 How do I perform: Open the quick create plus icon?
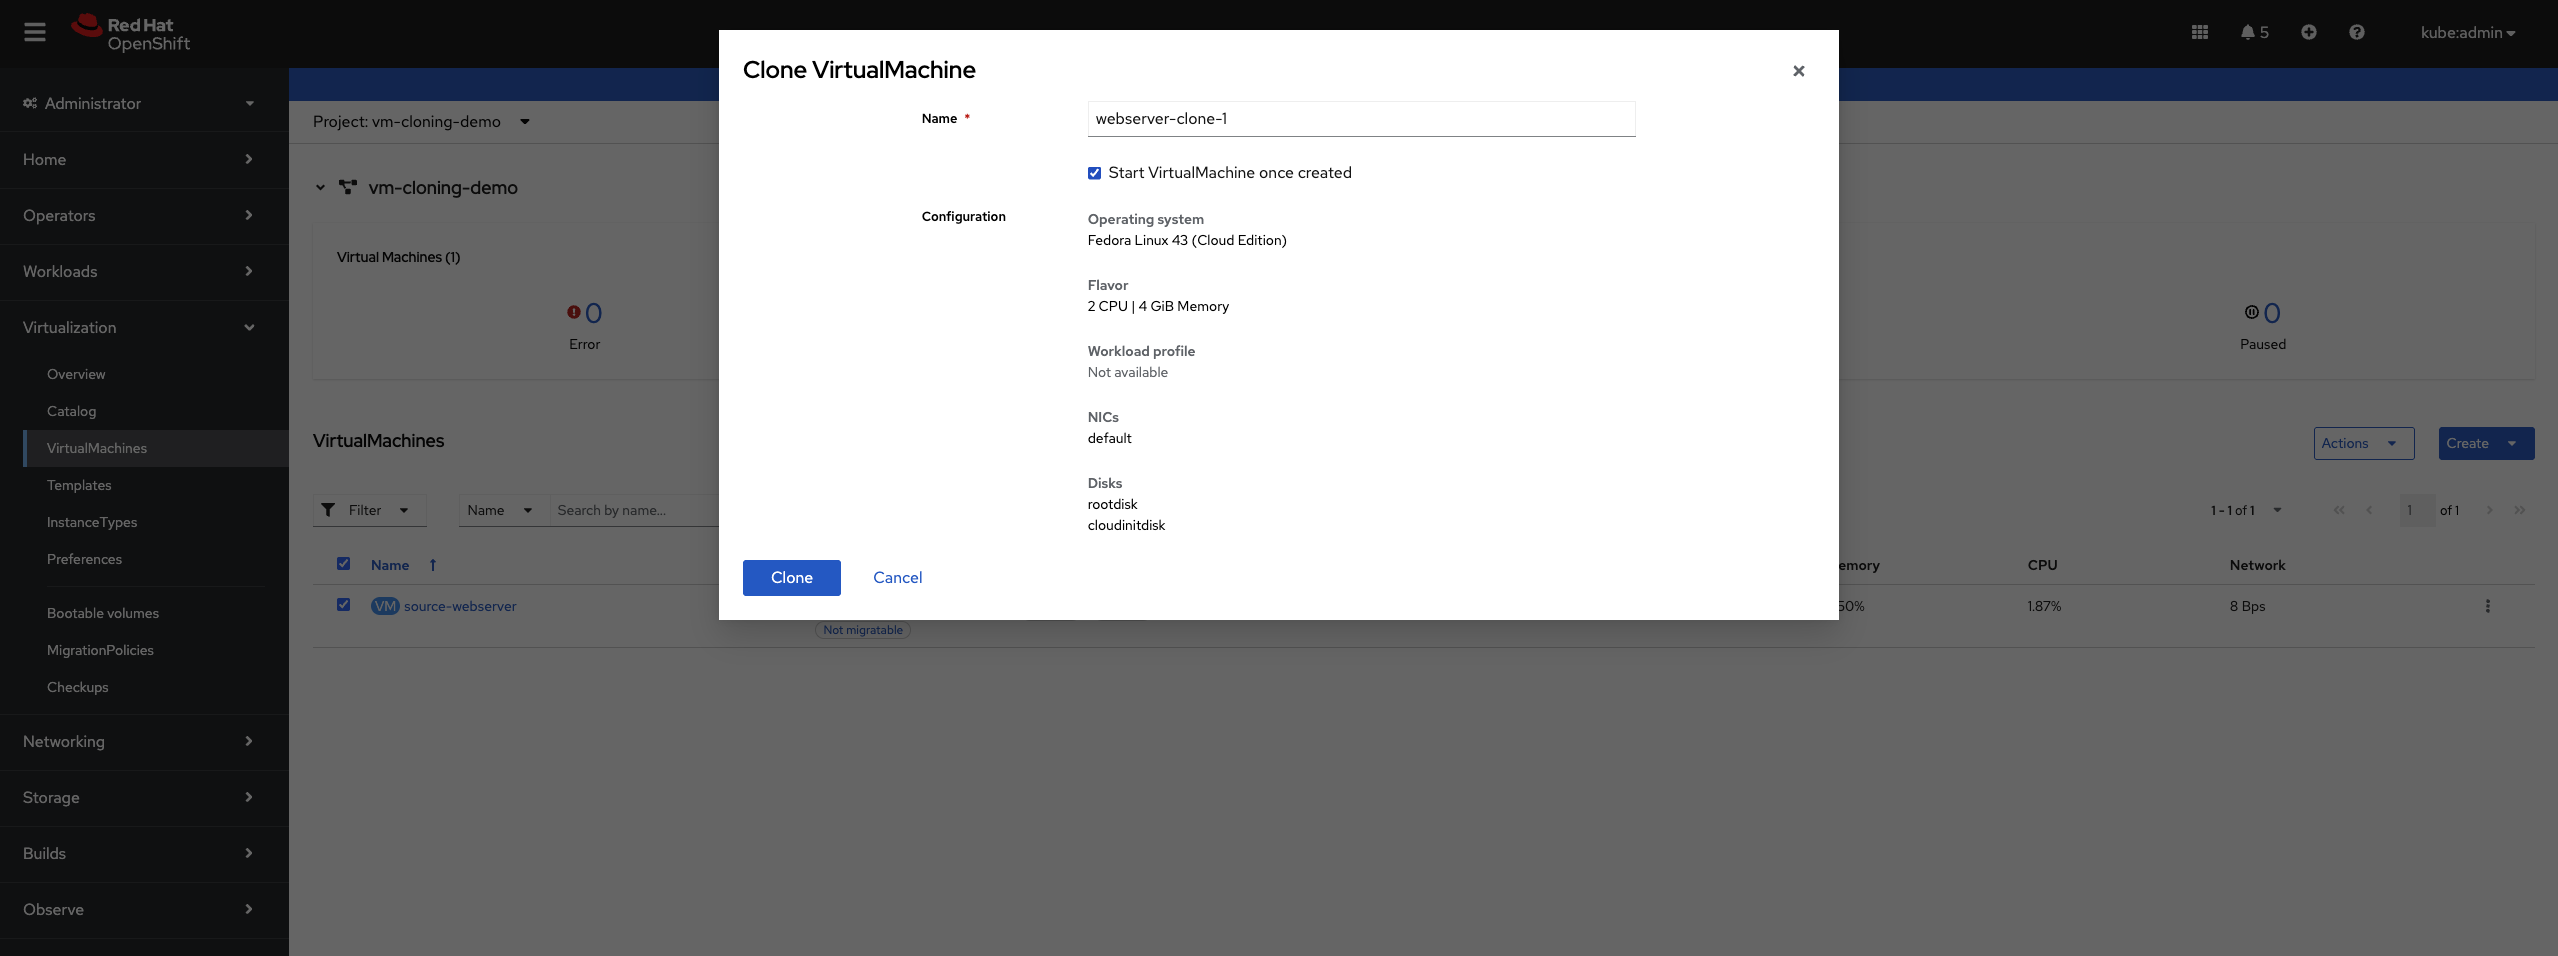point(2308,32)
